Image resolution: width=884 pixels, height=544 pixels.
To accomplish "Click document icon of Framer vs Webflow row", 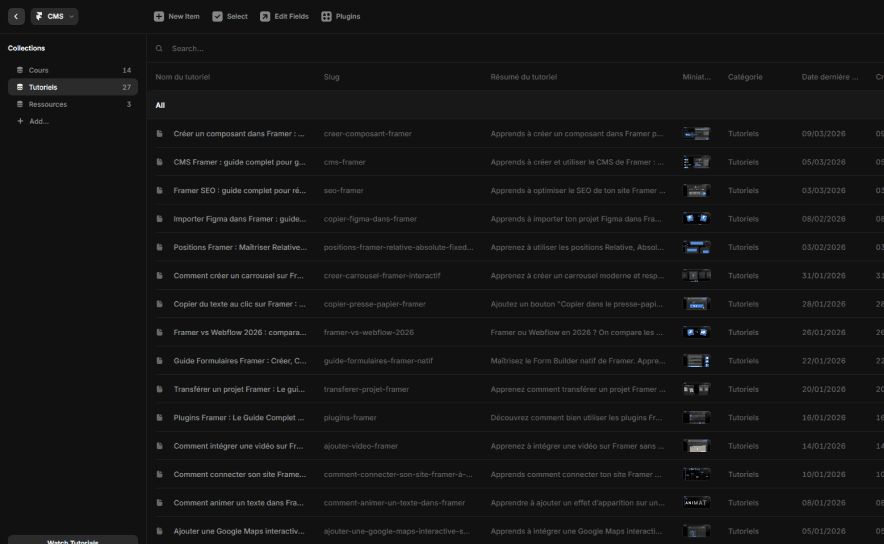I will point(160,332).
